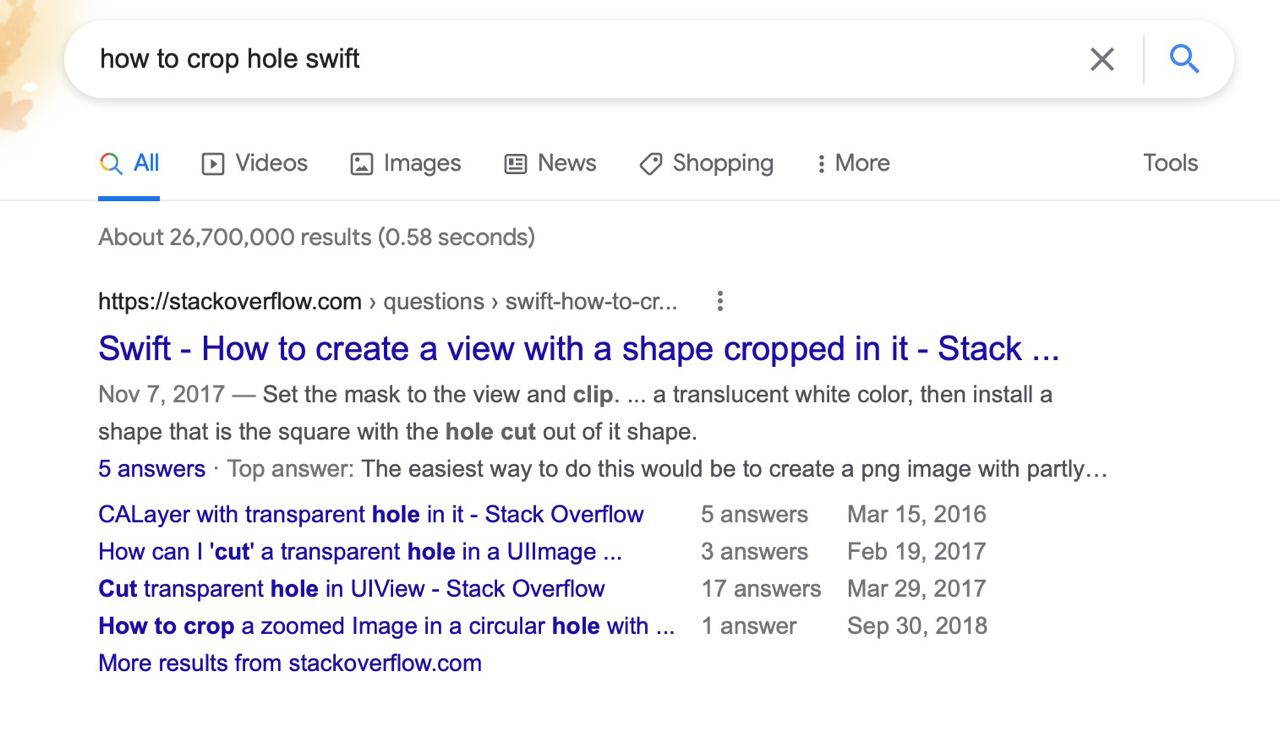Open three-dot menu beside stackoverflow result URL

coord(719,301)
